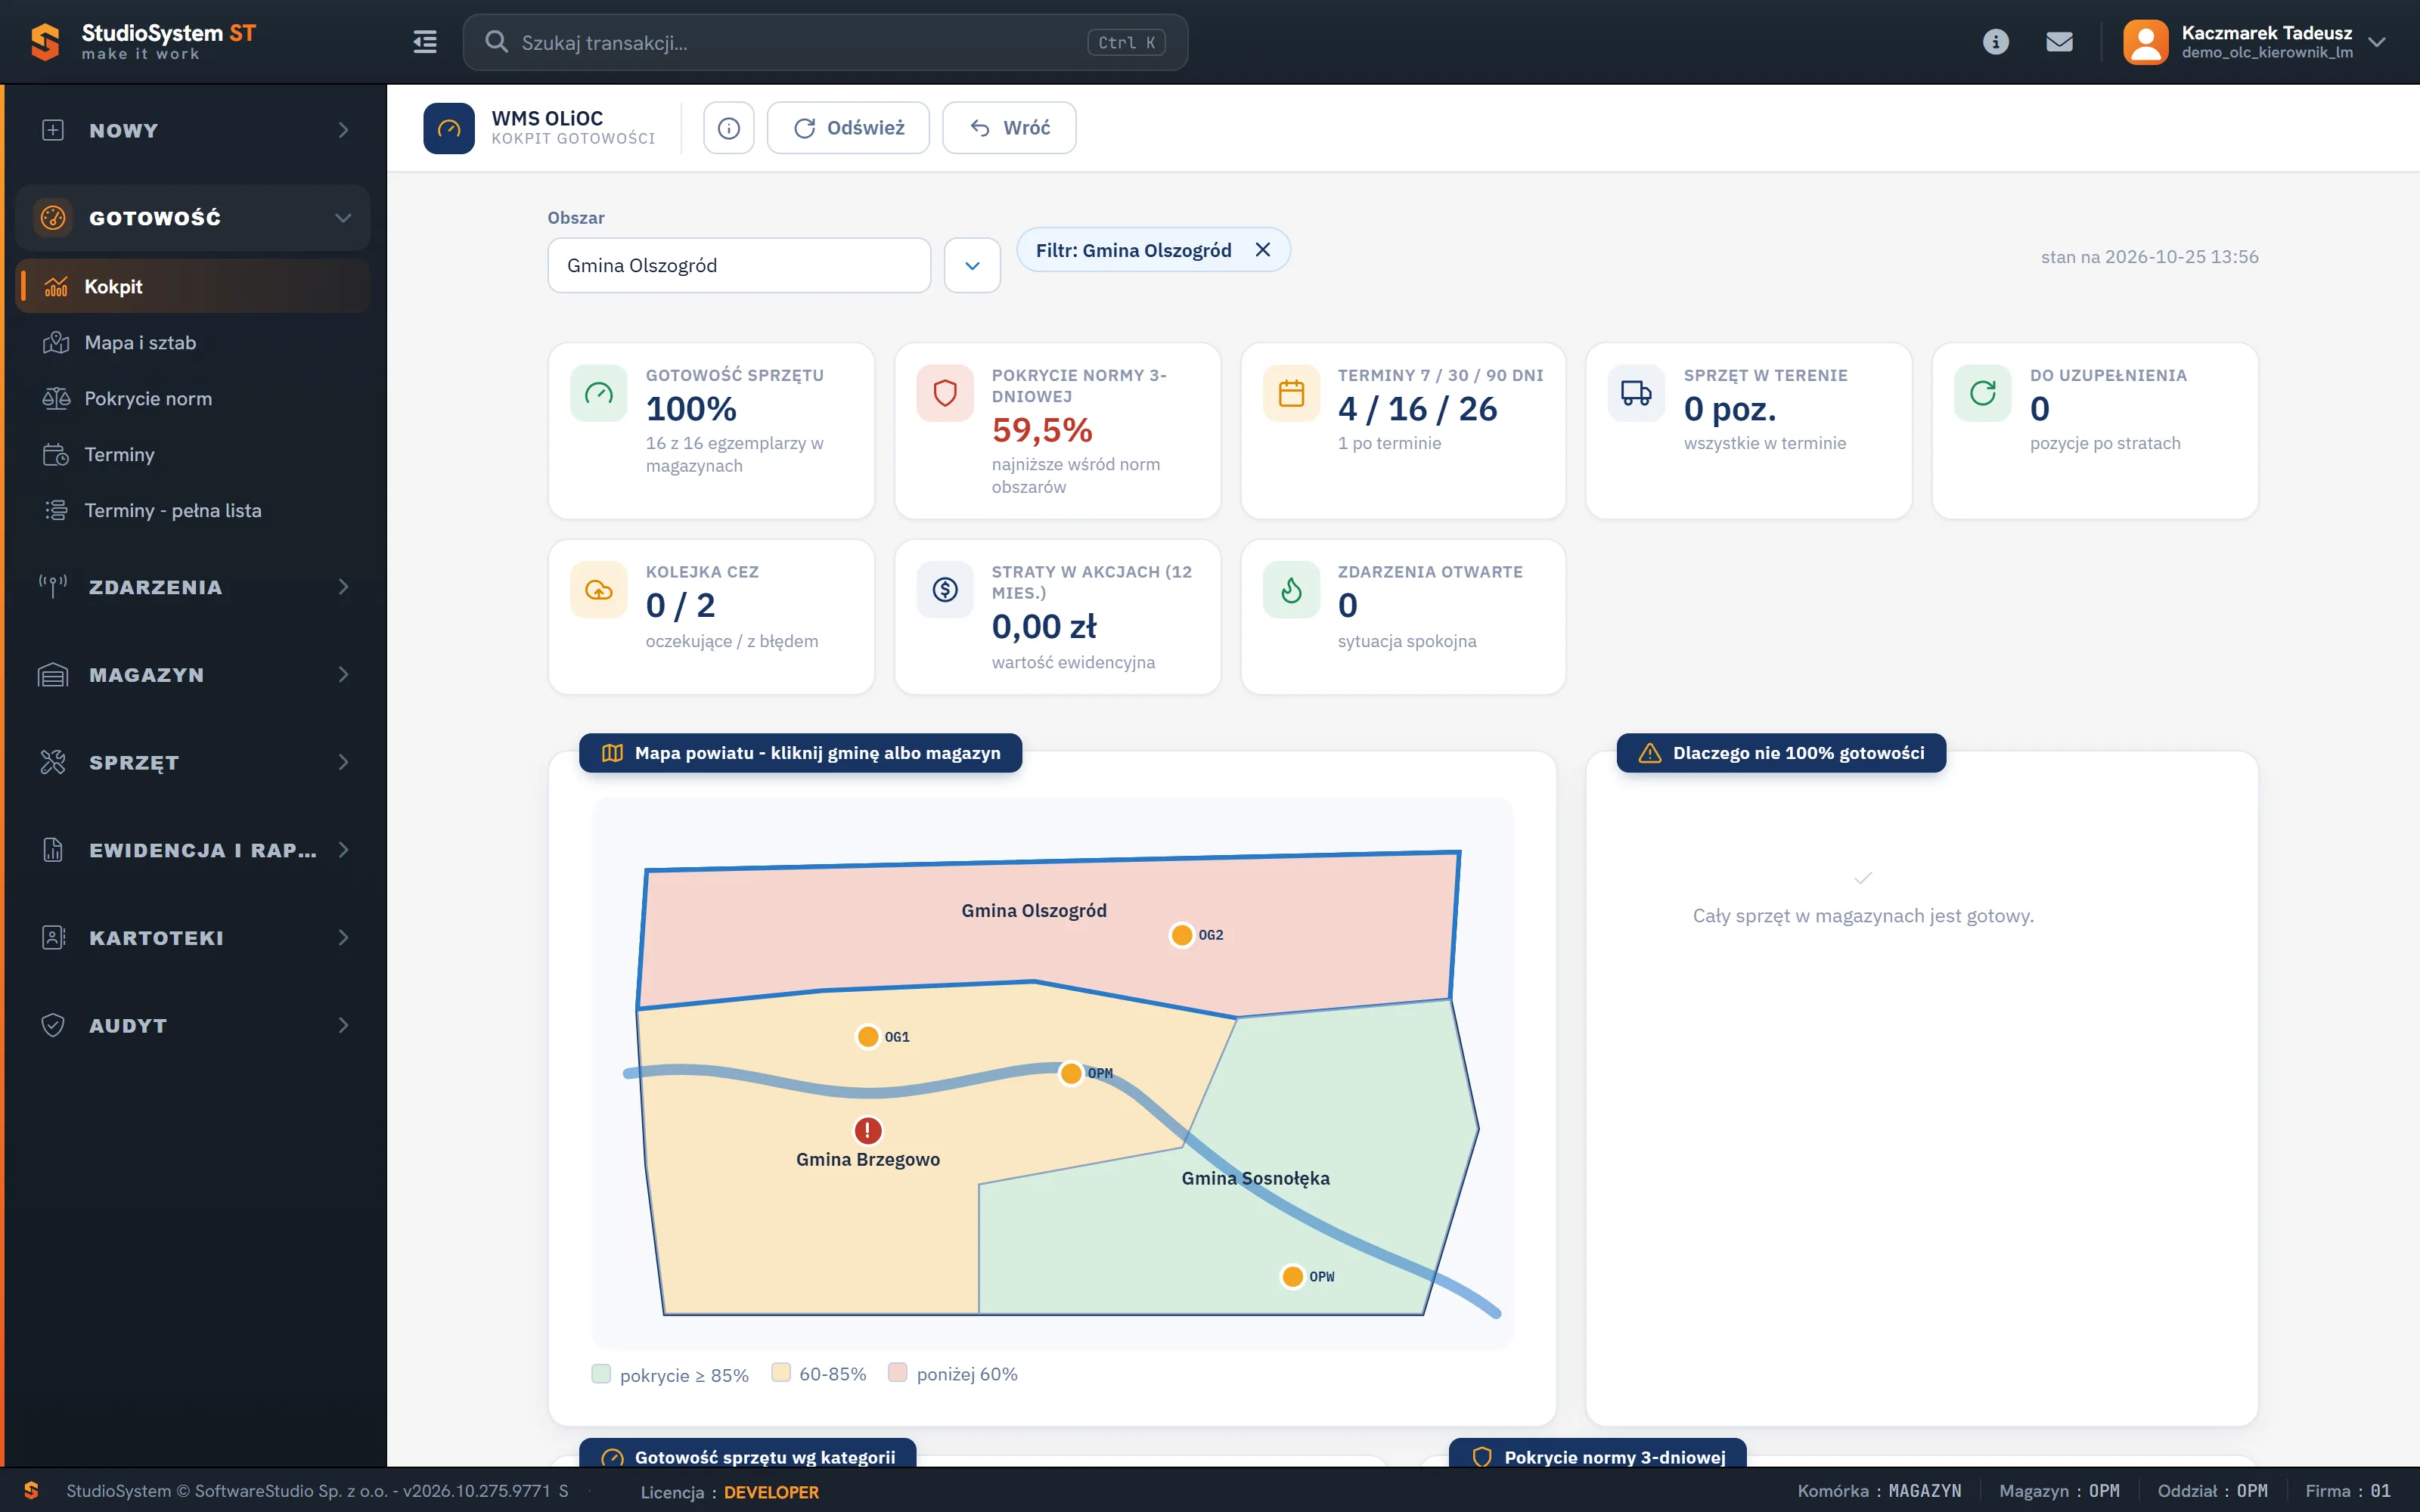
Task: Open Pokrycie norm menu item
Action: pyautogui.click(x=193, y=399)
